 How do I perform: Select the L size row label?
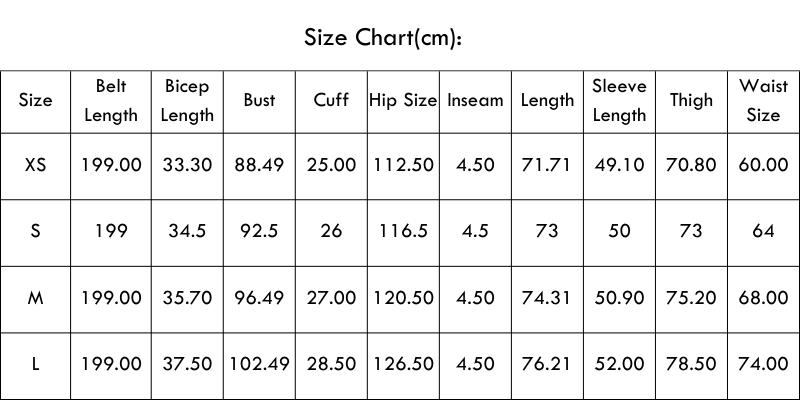click(x=36, y=364)
